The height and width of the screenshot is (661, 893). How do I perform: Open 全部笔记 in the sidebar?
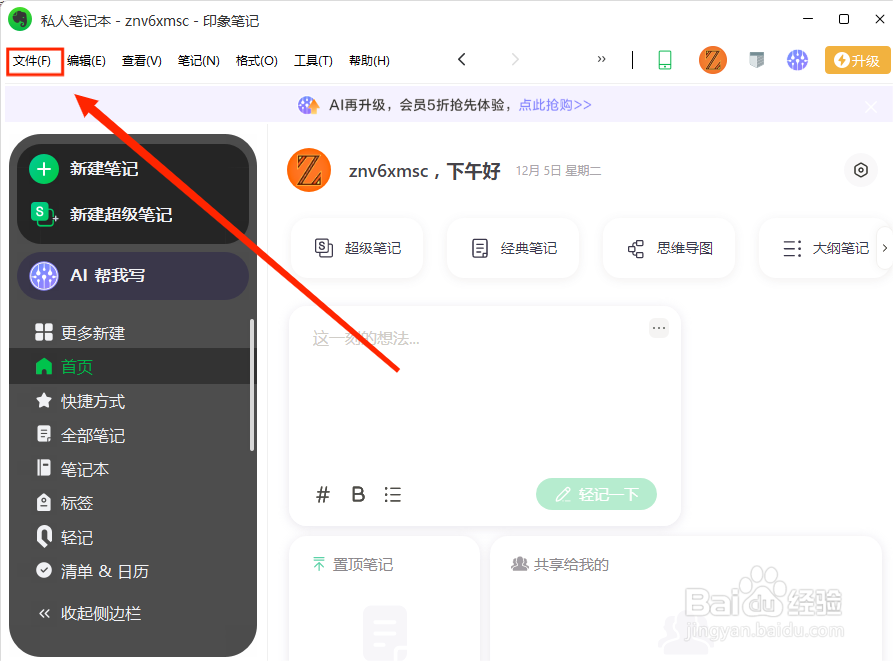coord(93,436)
